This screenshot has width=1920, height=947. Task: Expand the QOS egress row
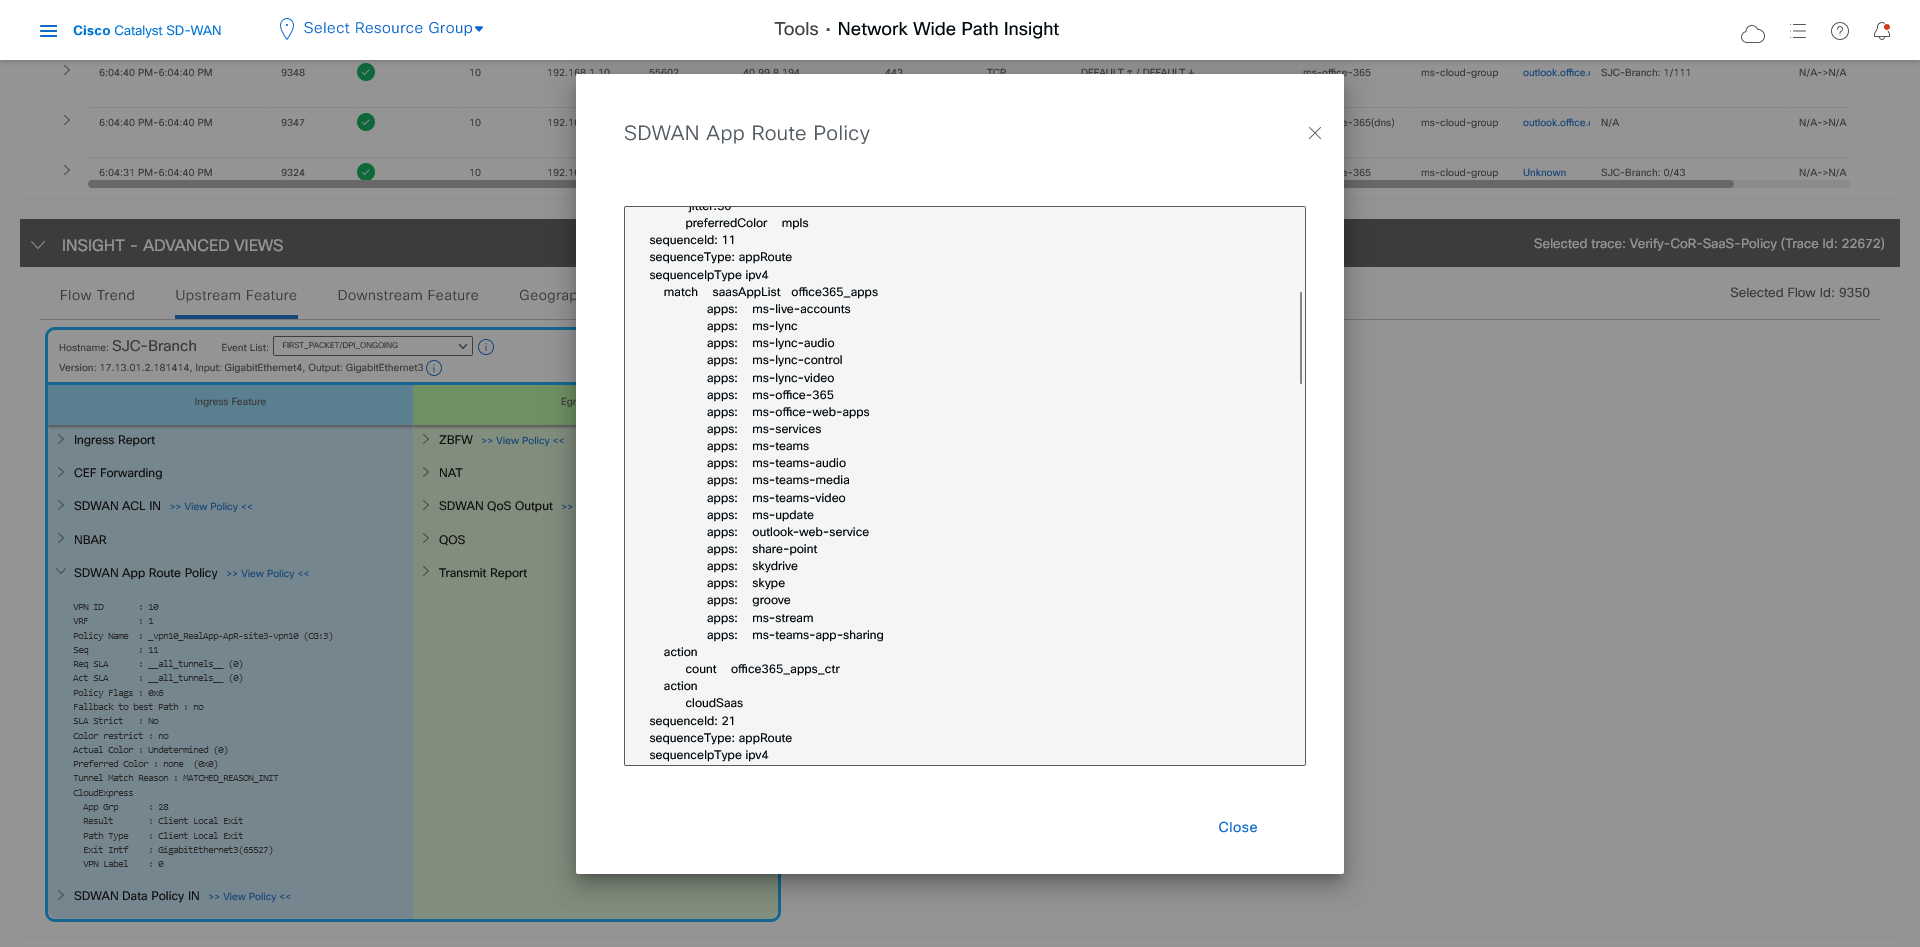tap(426, 539)
